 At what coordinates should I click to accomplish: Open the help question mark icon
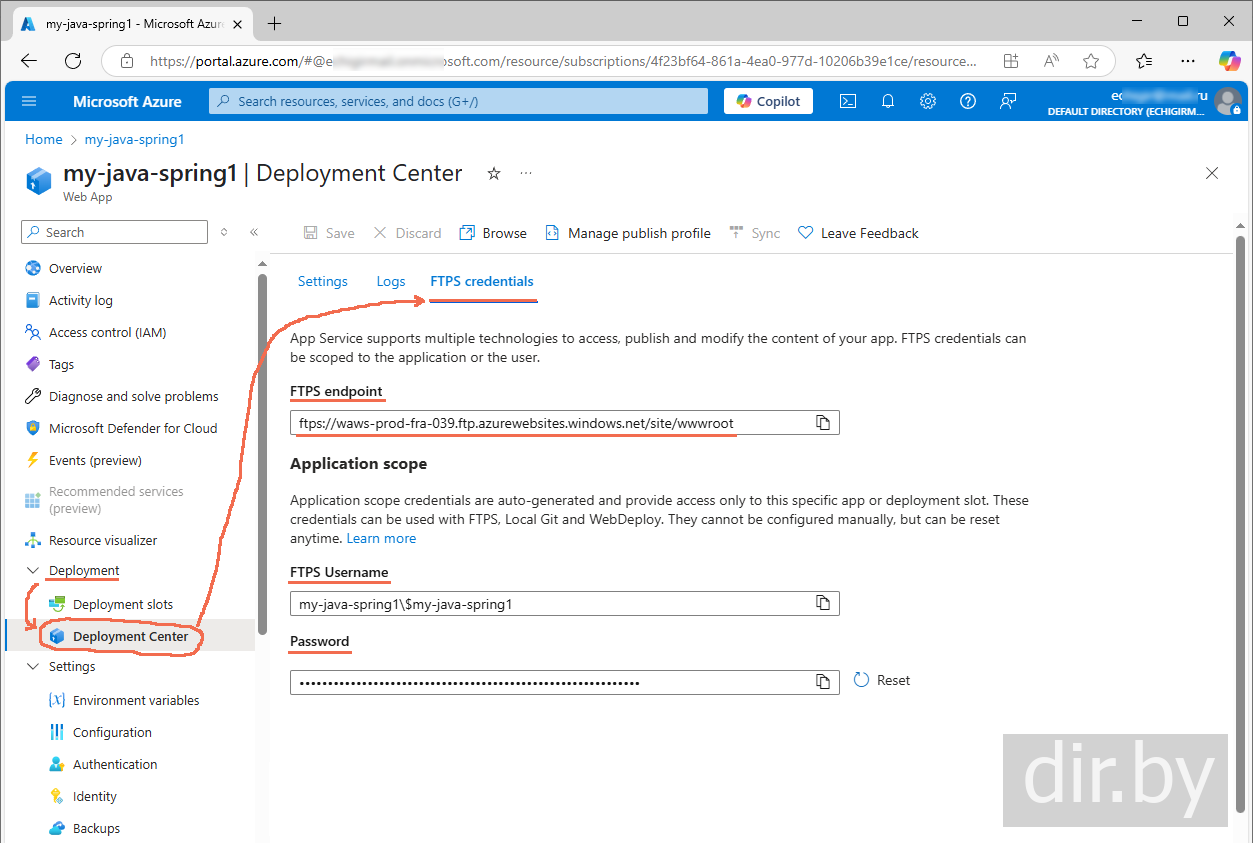(967, 101)
